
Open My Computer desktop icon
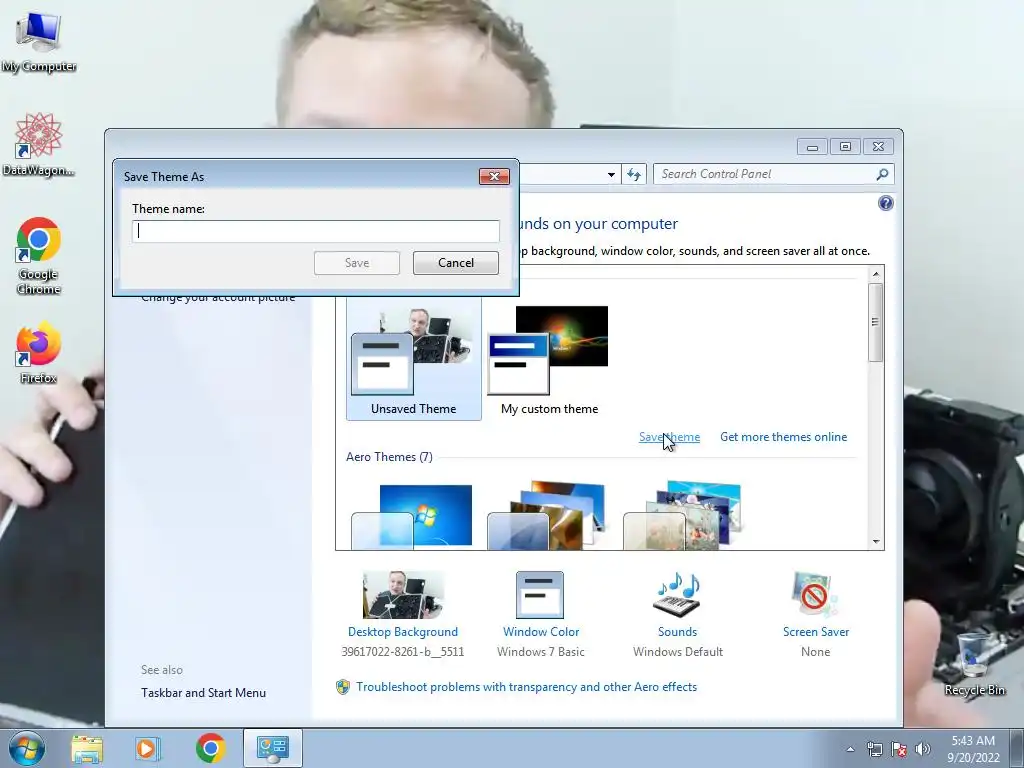[39, 40]
